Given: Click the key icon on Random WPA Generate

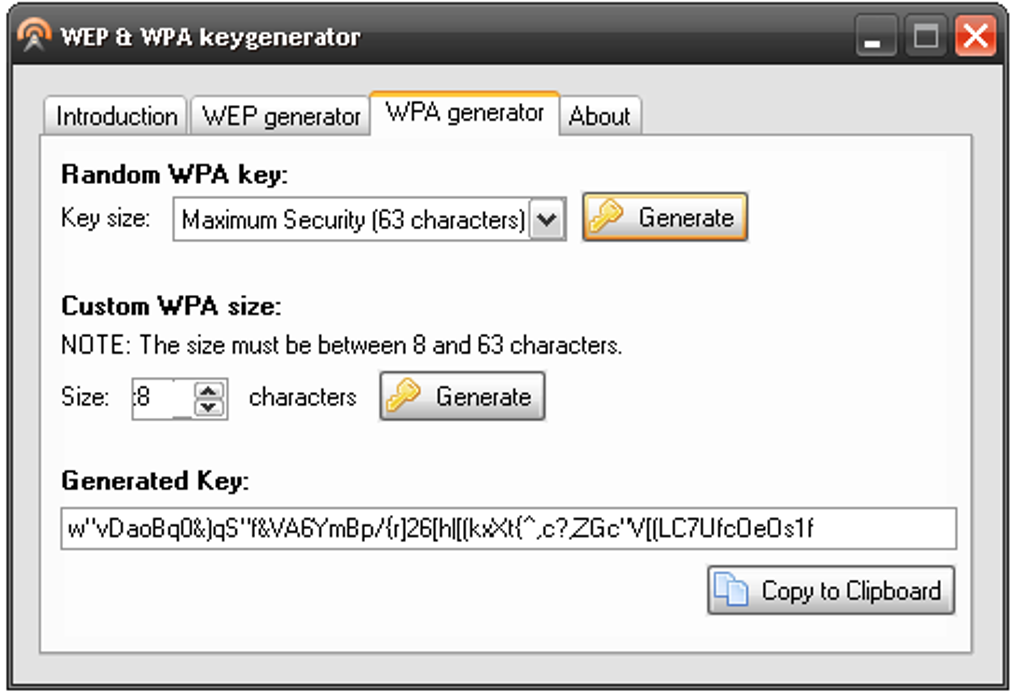Looking at the screenshot, I should click(x=606, y=218).
